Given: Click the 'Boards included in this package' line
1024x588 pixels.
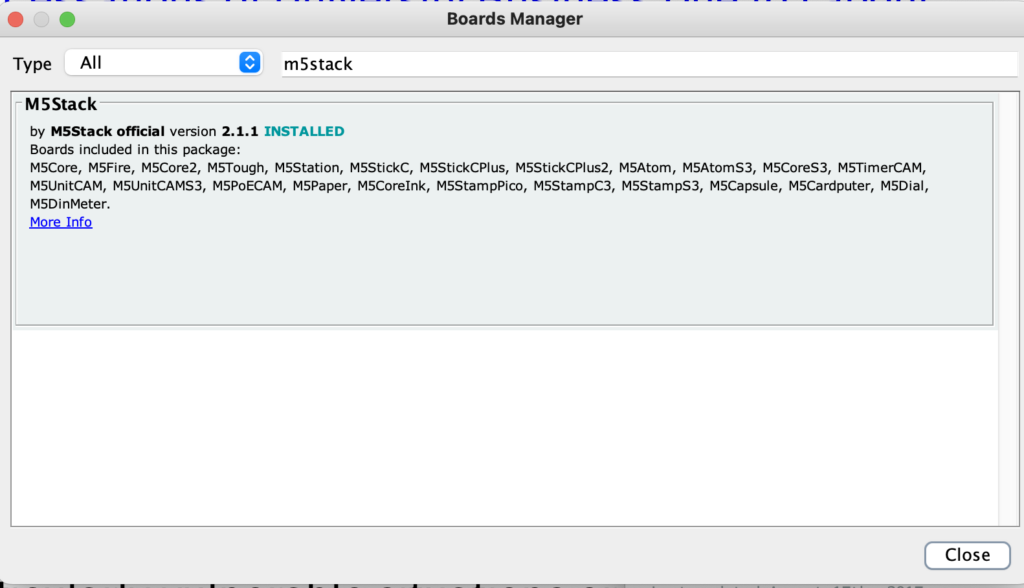Looking at the screenshot, I should [x=135, y=150].
